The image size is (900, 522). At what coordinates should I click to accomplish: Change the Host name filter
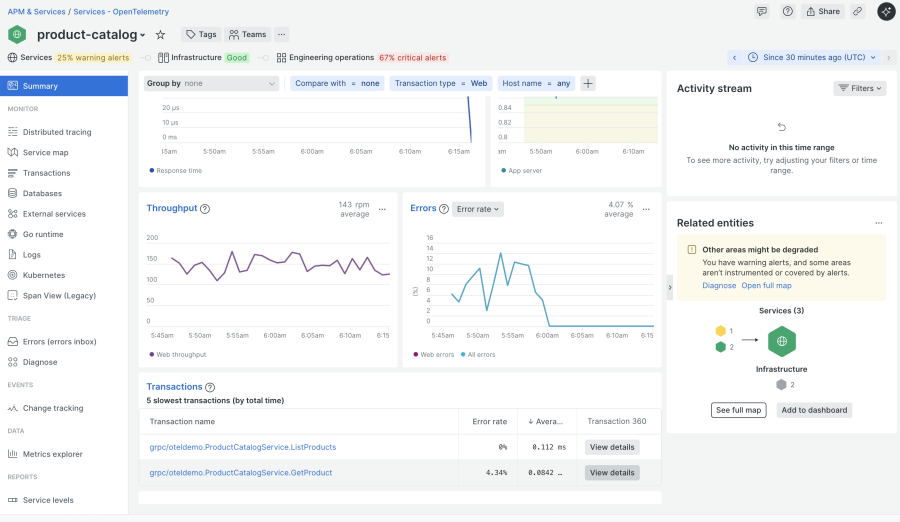pyautogui.click(x=536, y=83)
